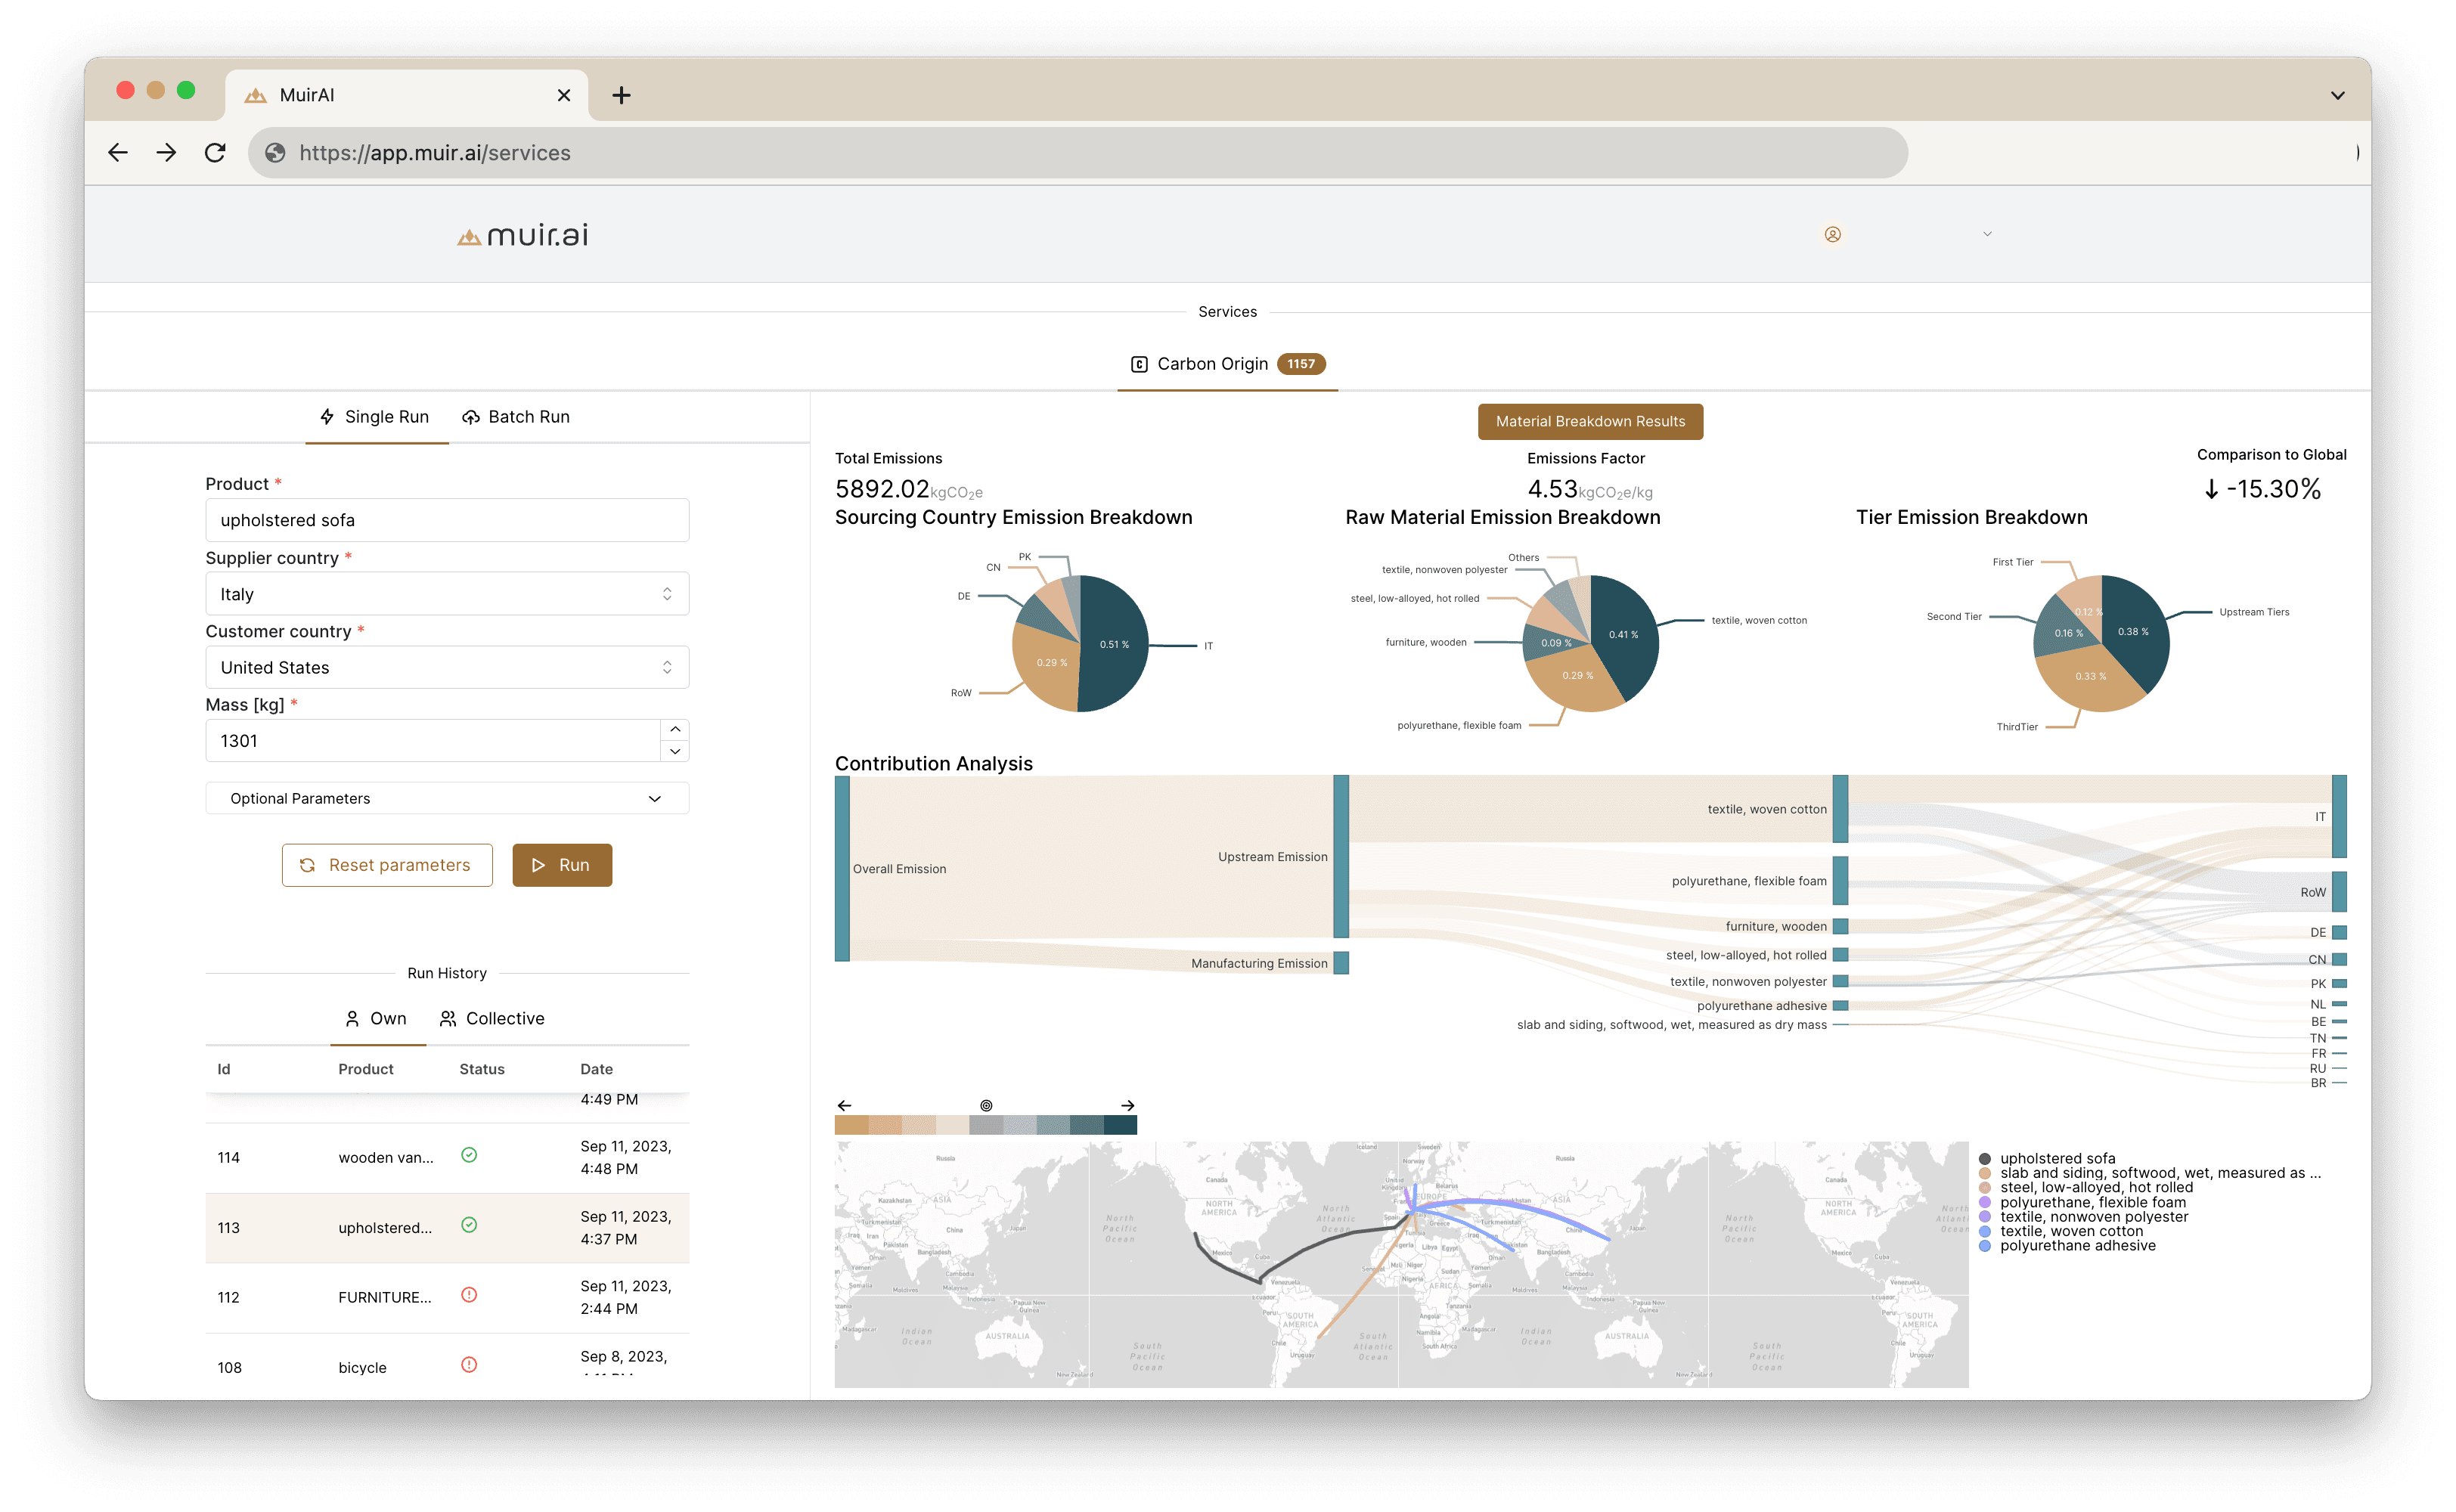Click the Run button
Image resolution: width=2456 pixels, height=1512 pixels.
point(562,865)
